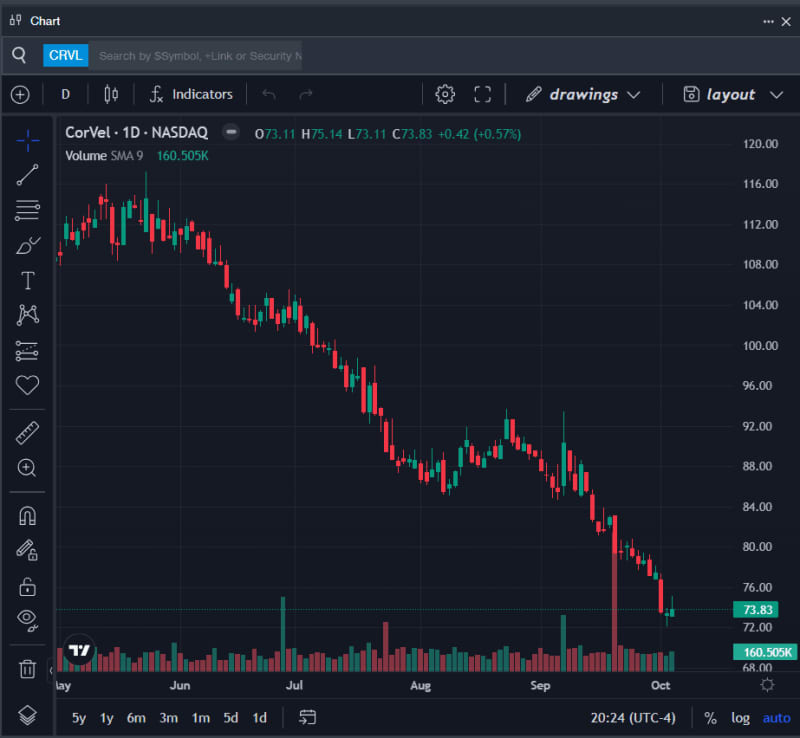Hide all drawings with eye icon
The image size is (800, 738).
point(28,620)
